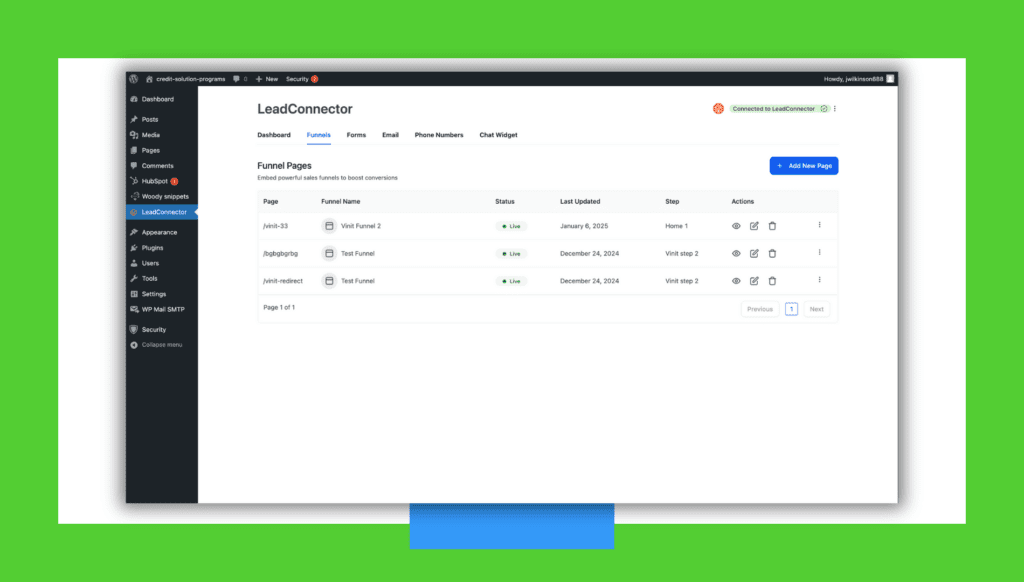Open WP Mail SMTP in the sidebar
This screenshot has height=582, width=1024.
162,310
